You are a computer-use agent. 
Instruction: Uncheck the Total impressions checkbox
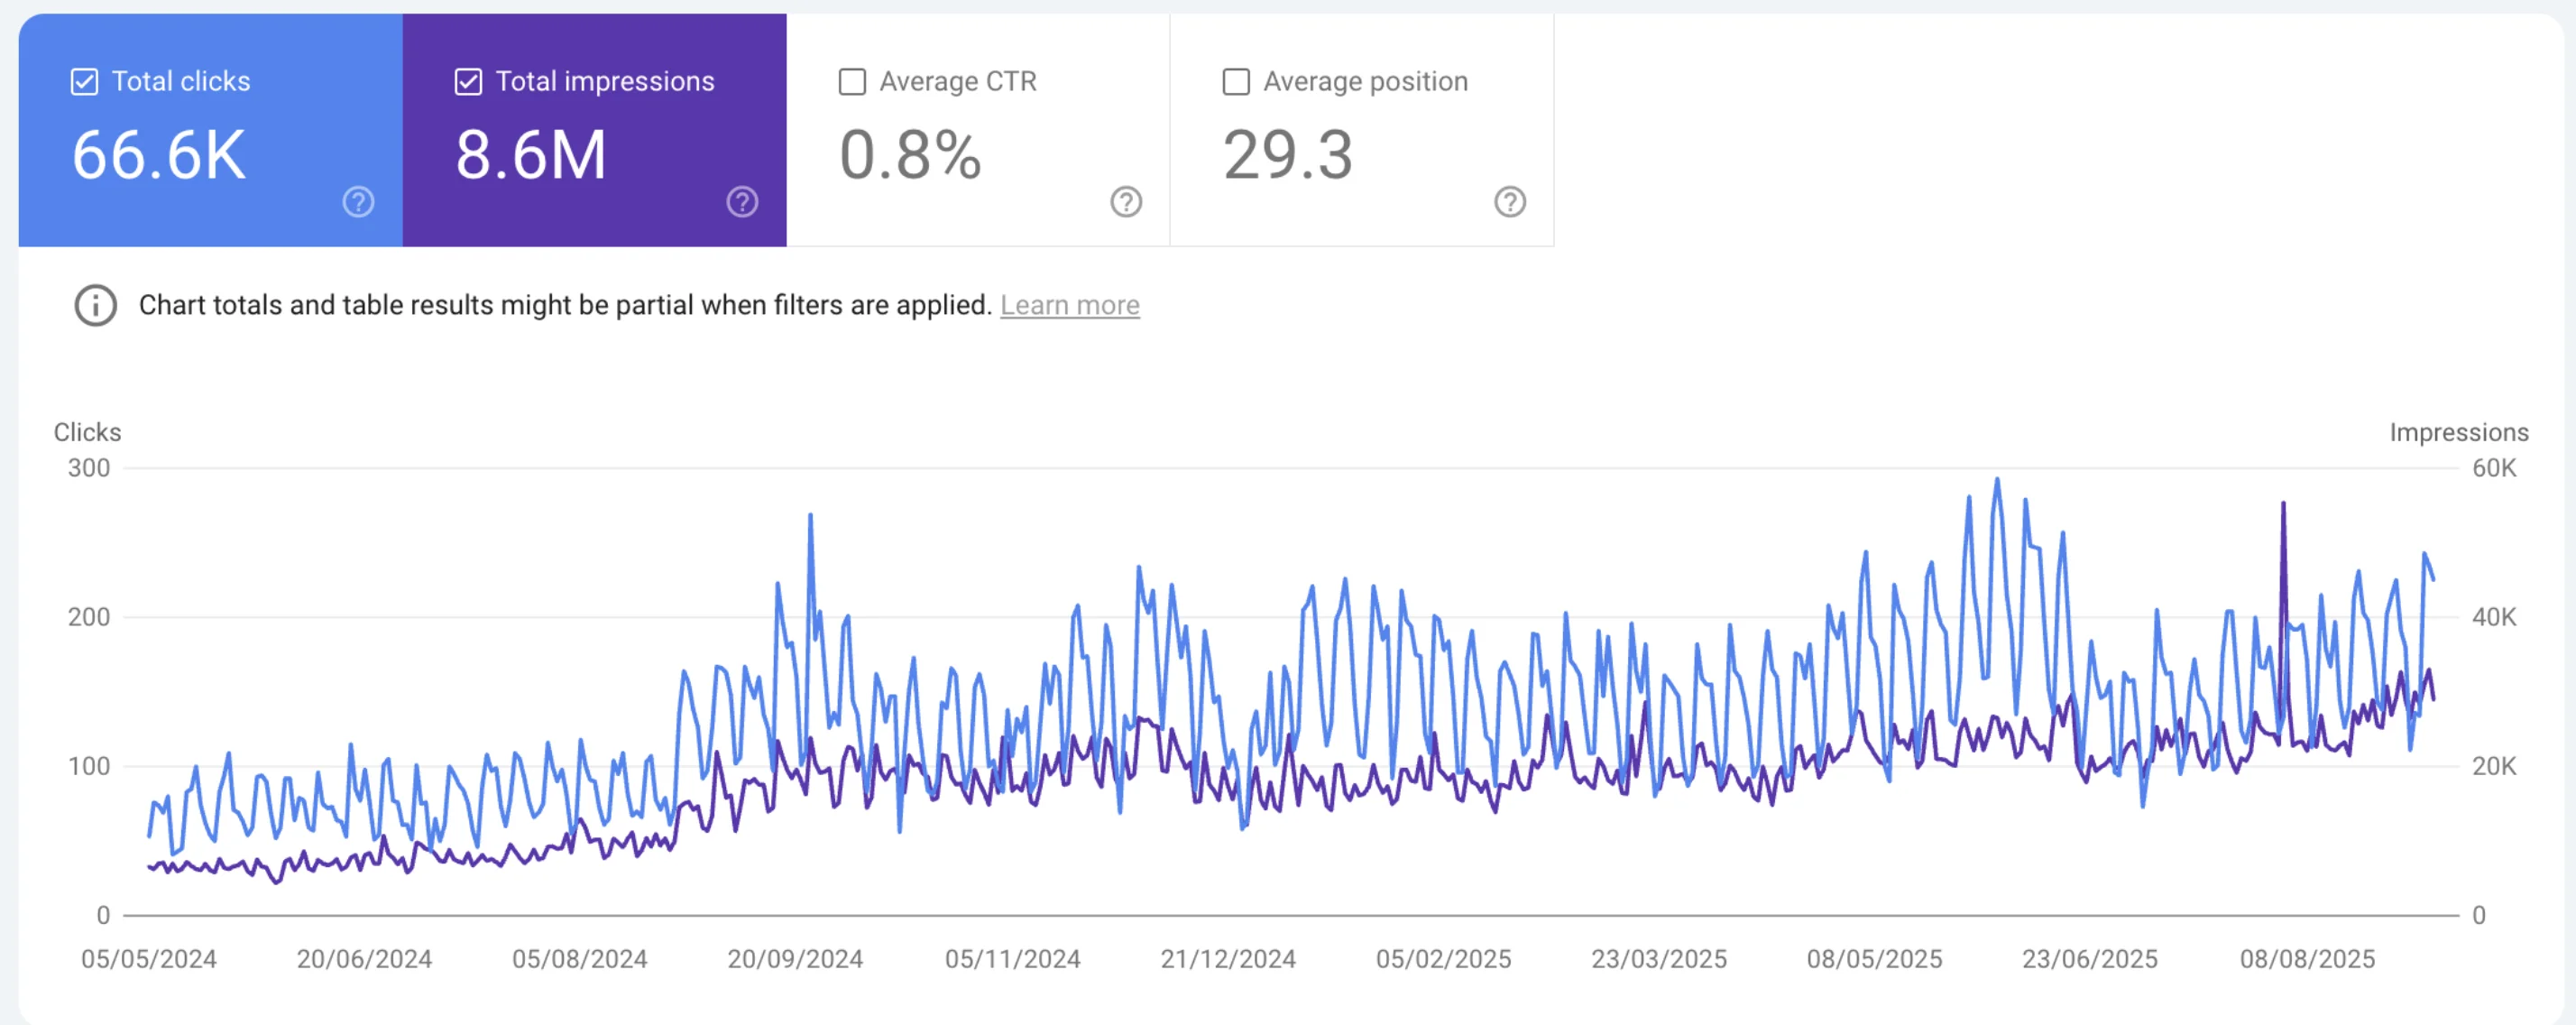[x=469, y=81]
